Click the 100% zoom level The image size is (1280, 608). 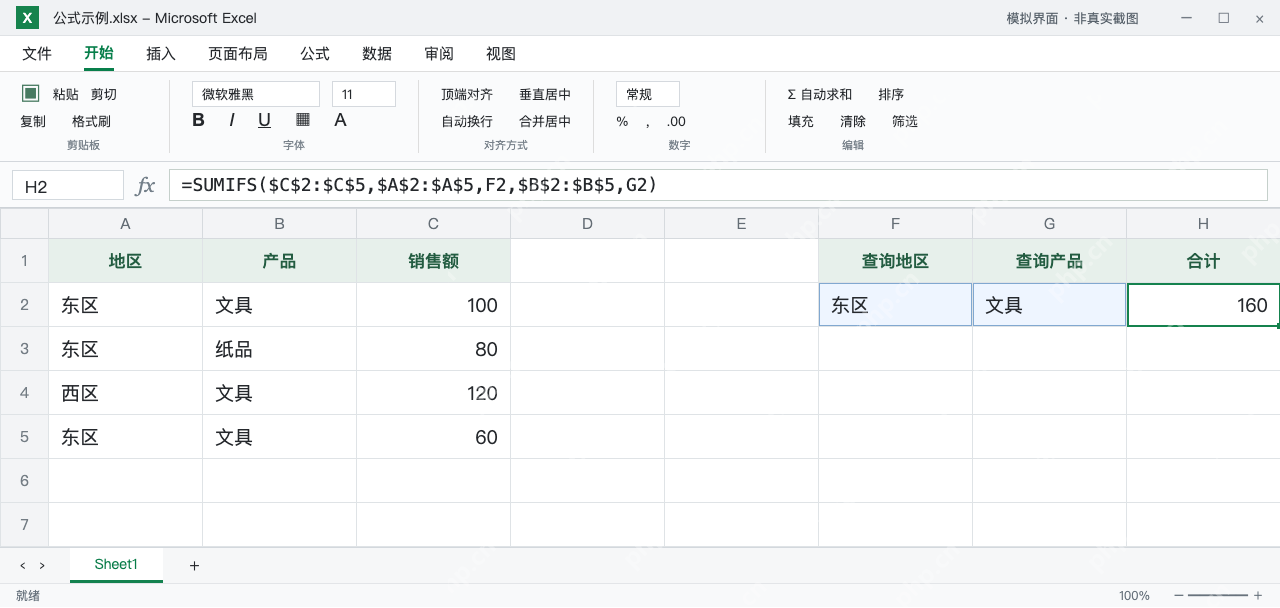(1134, 596)
